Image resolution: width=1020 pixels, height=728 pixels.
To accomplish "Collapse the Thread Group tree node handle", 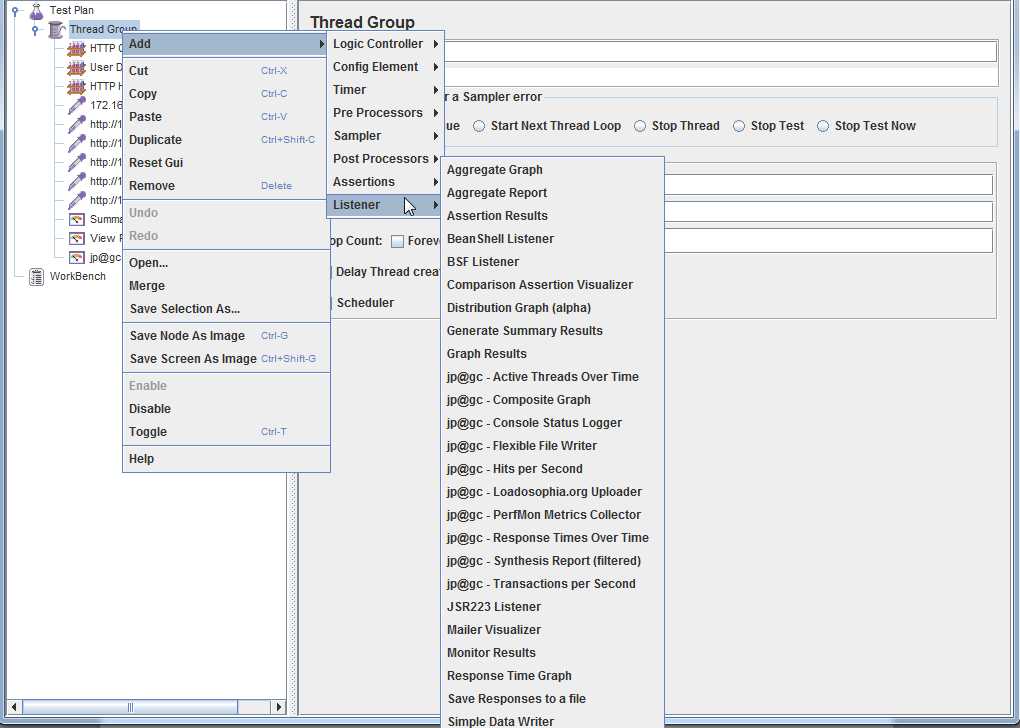I will [35, 30].
